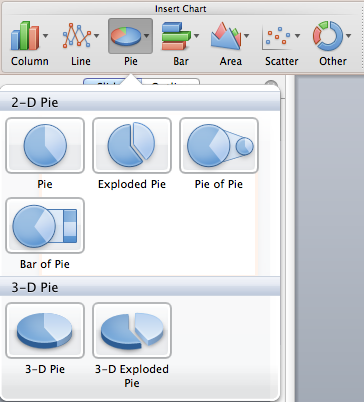Pick the Bar of Pie chart thumbnail
Viewport: 364px width, 402px height.
coord(45,225)
